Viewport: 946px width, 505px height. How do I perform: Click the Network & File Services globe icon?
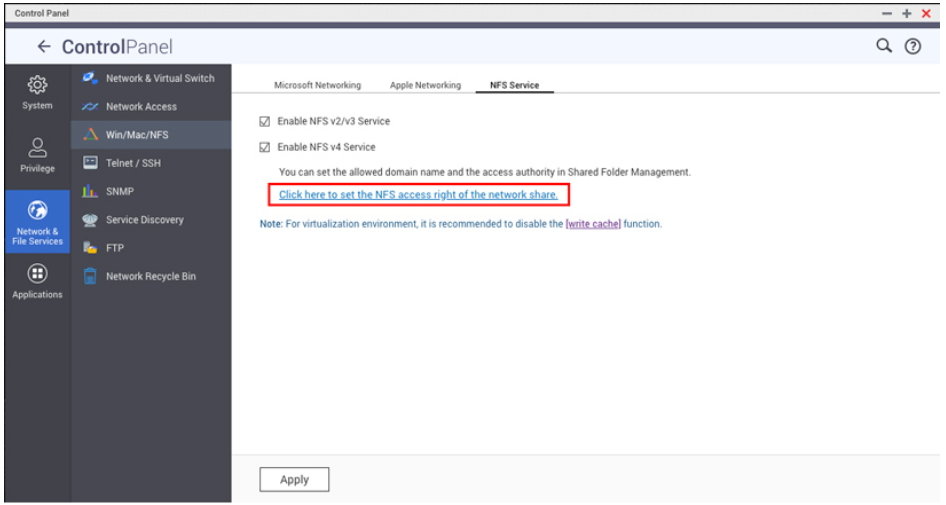click(x=37, y=211)
